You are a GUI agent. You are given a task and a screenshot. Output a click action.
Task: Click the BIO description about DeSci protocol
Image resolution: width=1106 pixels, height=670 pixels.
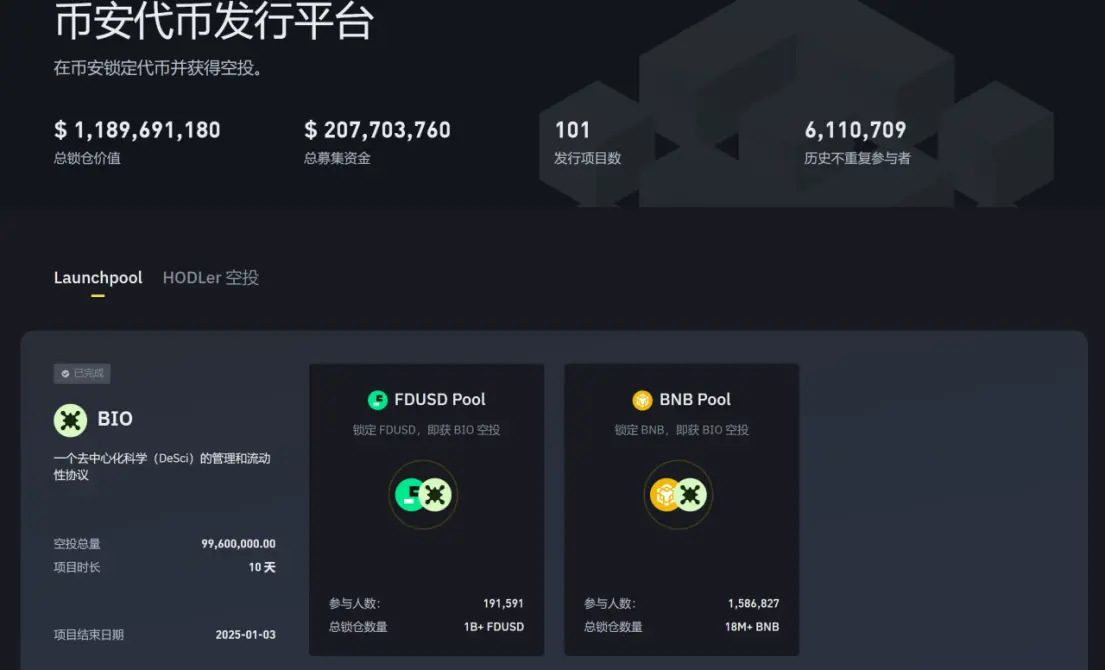(x=162, y=466)
